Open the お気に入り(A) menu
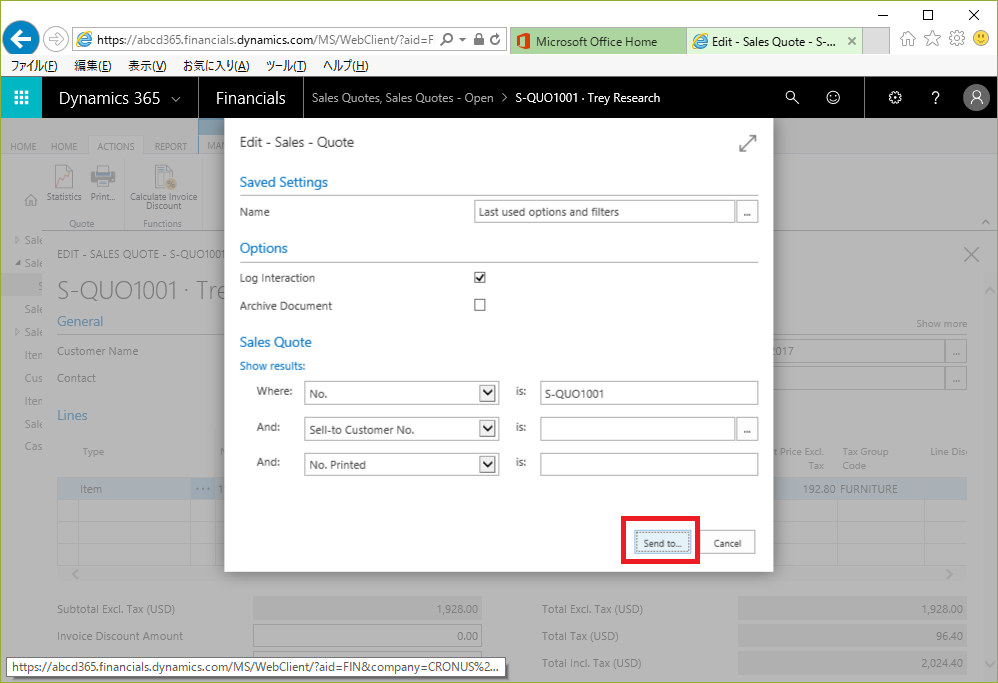The height and width of the screenshot is (683, 998). point(216,66)
